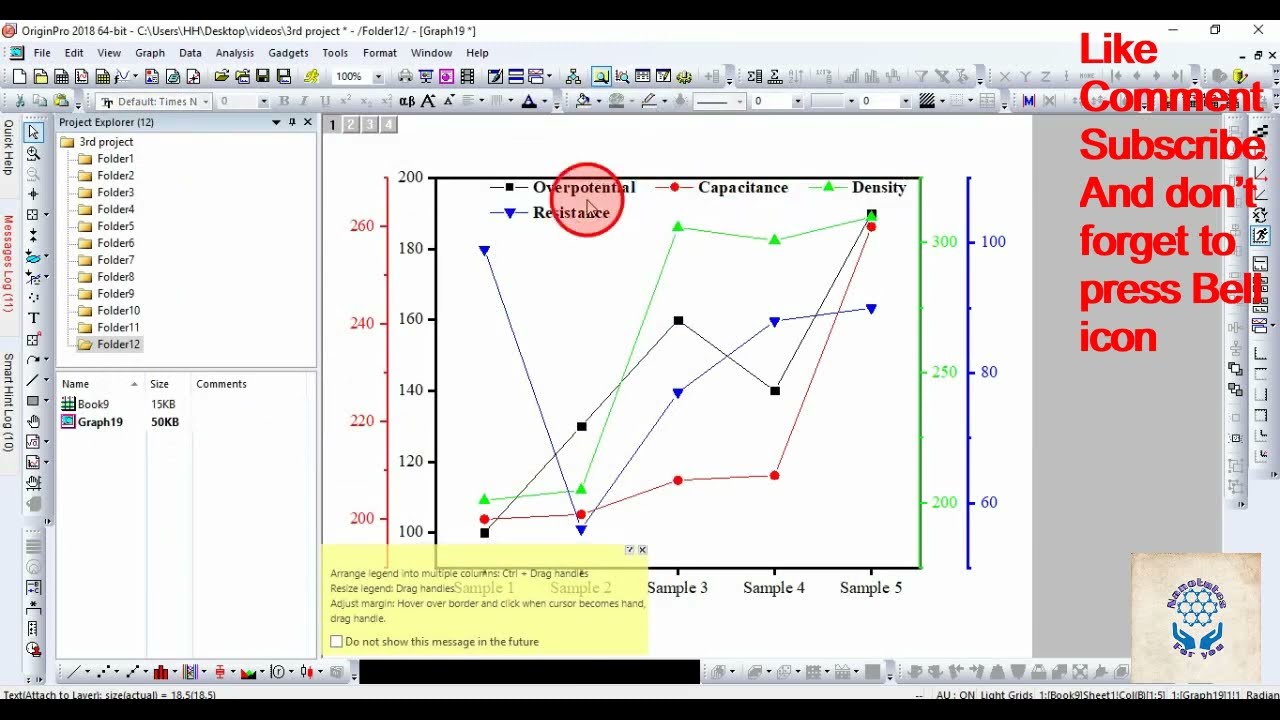
Task: Select the Rectangle tool
Action: (x=33, y=401)
